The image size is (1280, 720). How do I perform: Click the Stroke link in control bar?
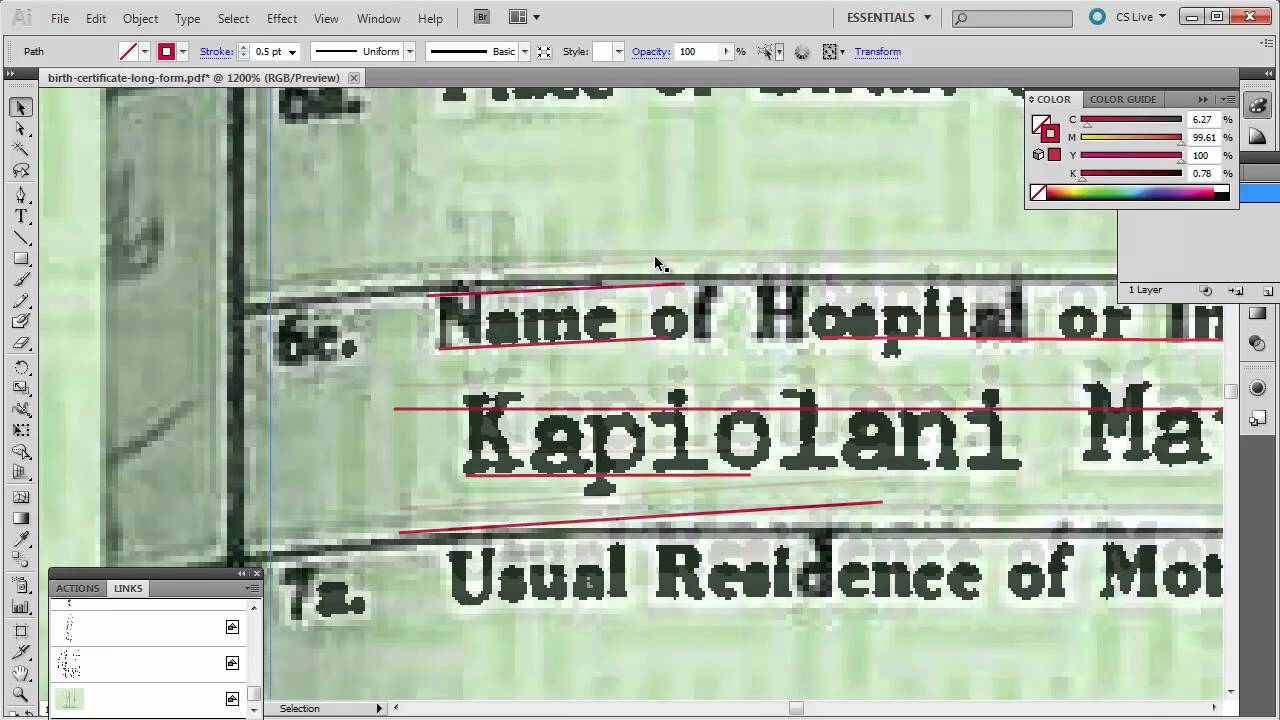[x=216, y=51]
